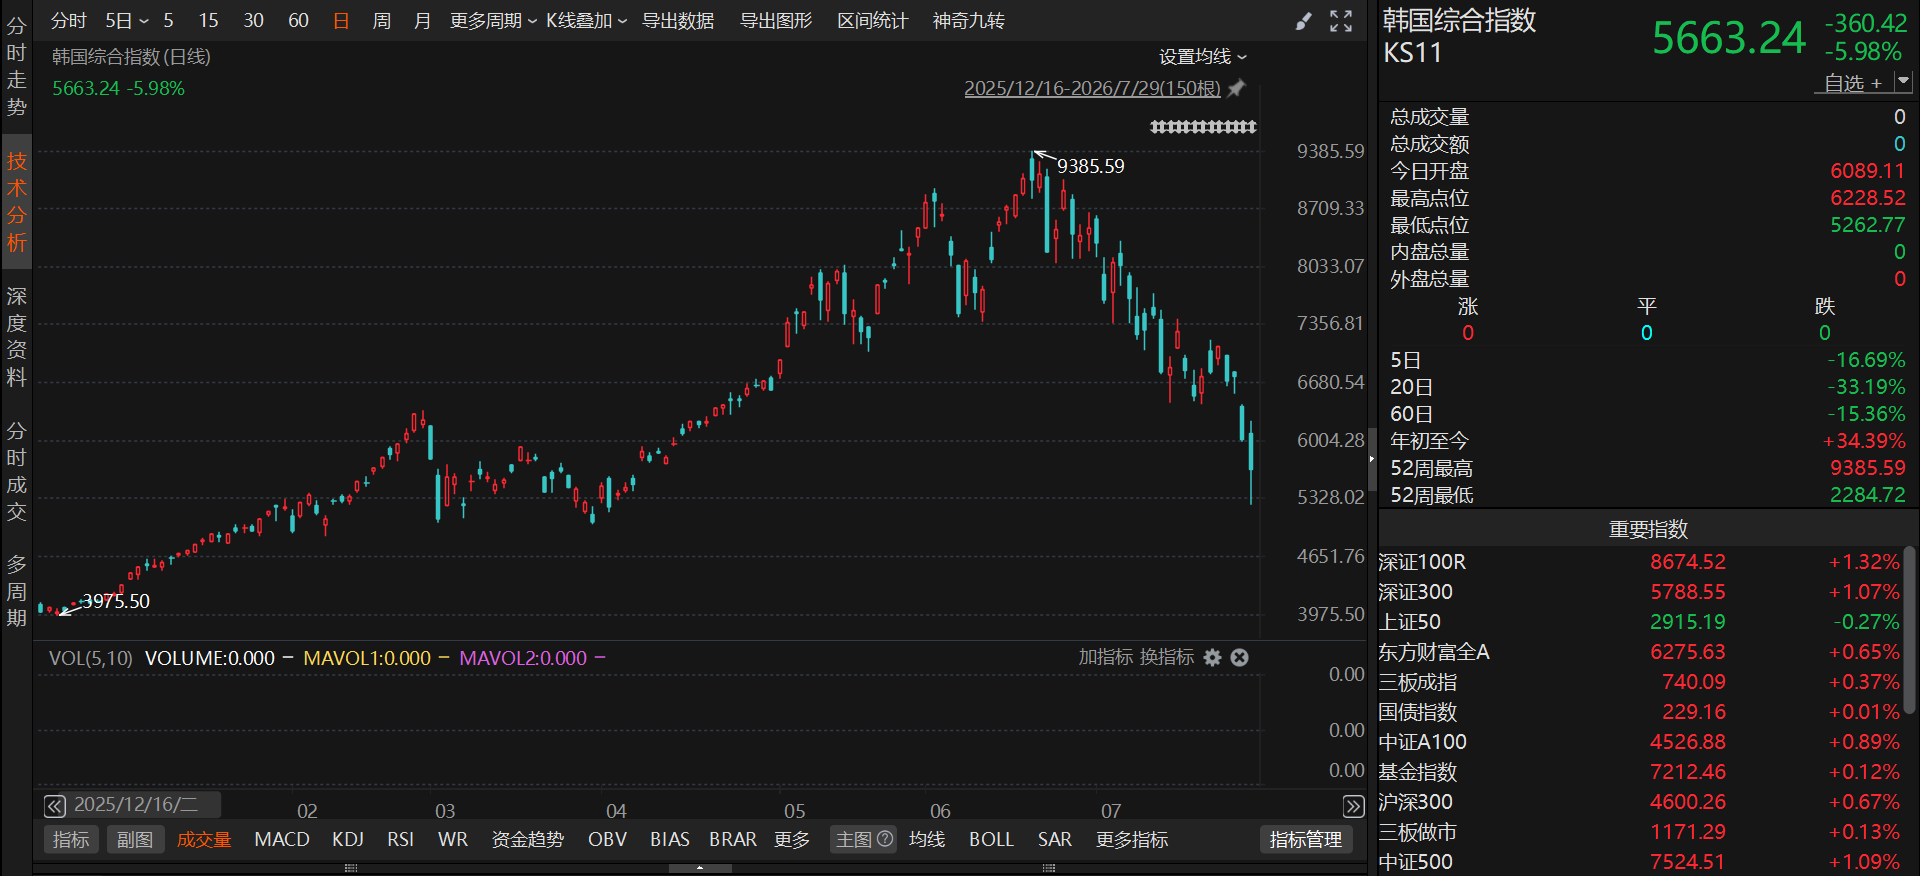This screenshot has height=876, width=1920.
Task: Jump to earliest date arrow icon
Action: click(x=55, y=806)
